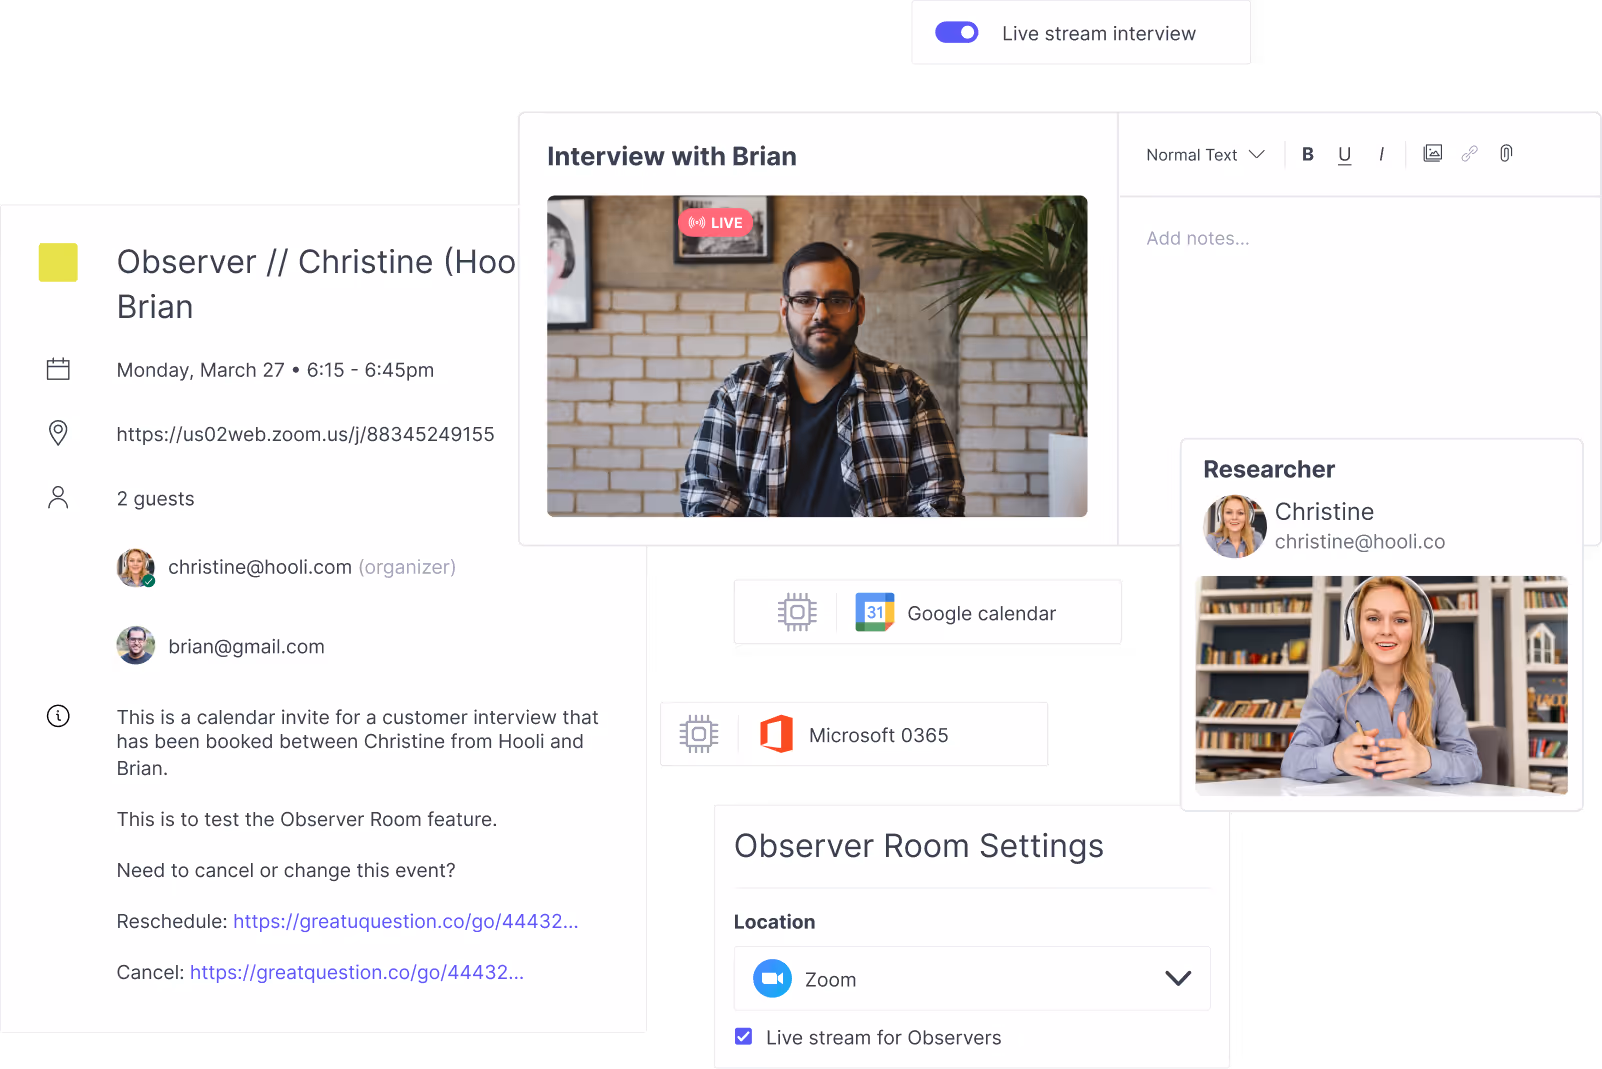The width and height of the screenshot is (1602, 1069).
Task: Click the chevron arrow in Location dropdown
Action: 1178,978
